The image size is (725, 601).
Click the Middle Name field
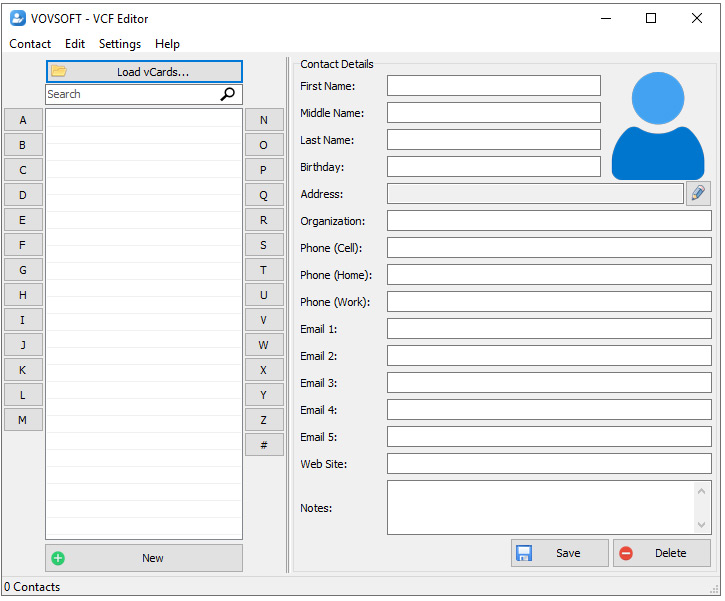tap(494, 112)
